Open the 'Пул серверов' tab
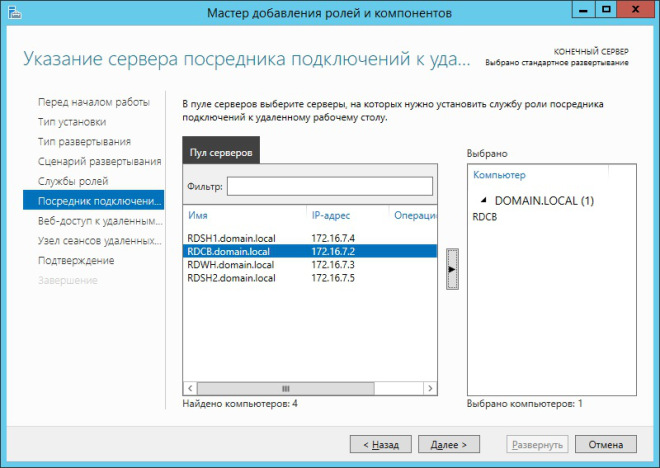The height and width of the screenshot is (468, 660). point(221,152)
